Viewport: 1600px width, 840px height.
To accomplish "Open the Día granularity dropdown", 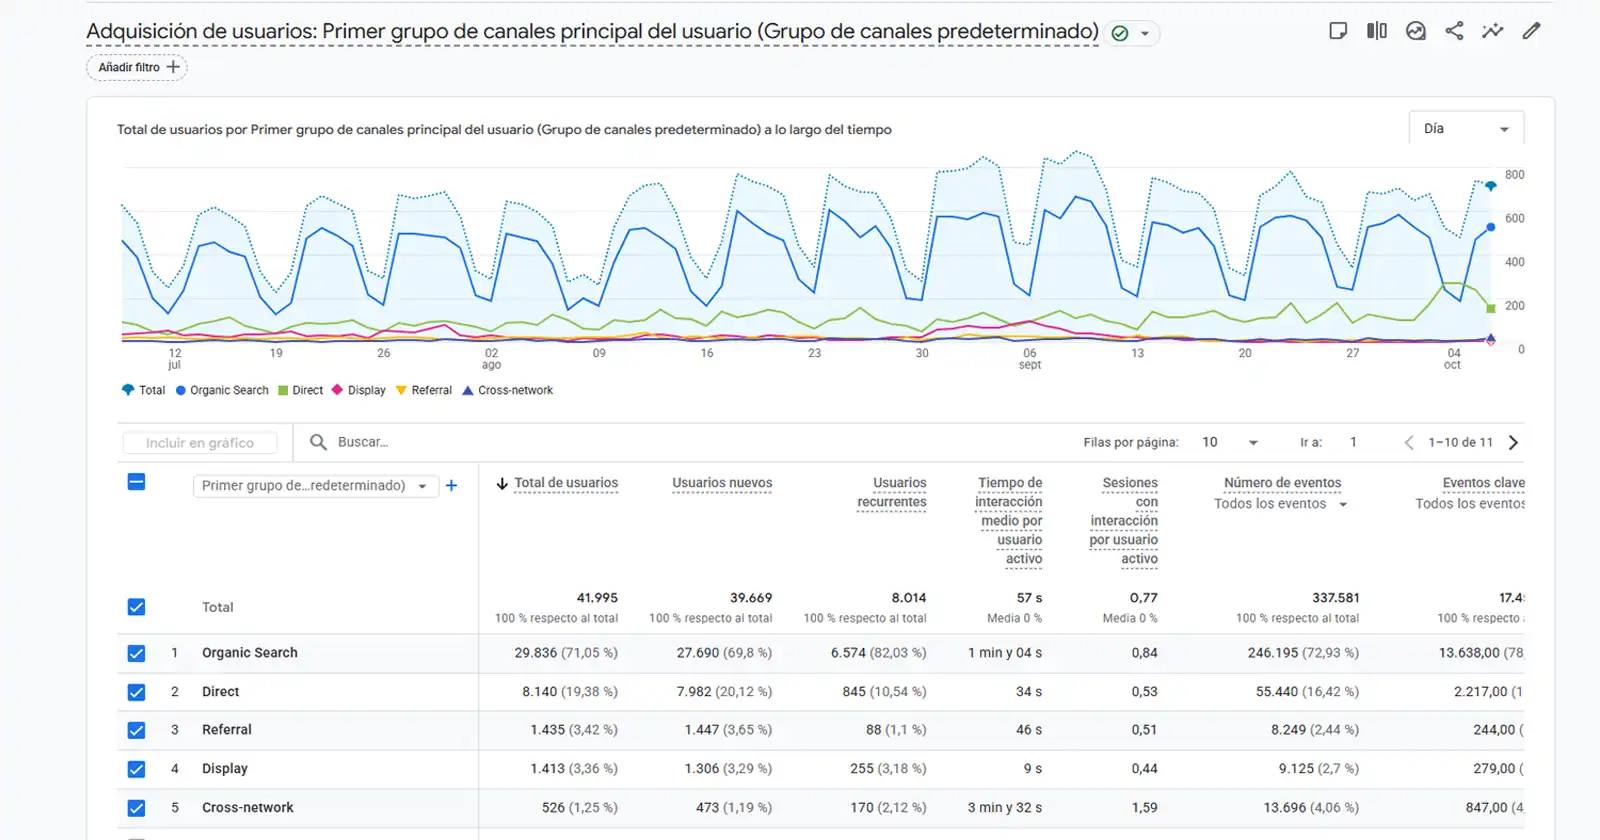I will tap(1466, 129).
